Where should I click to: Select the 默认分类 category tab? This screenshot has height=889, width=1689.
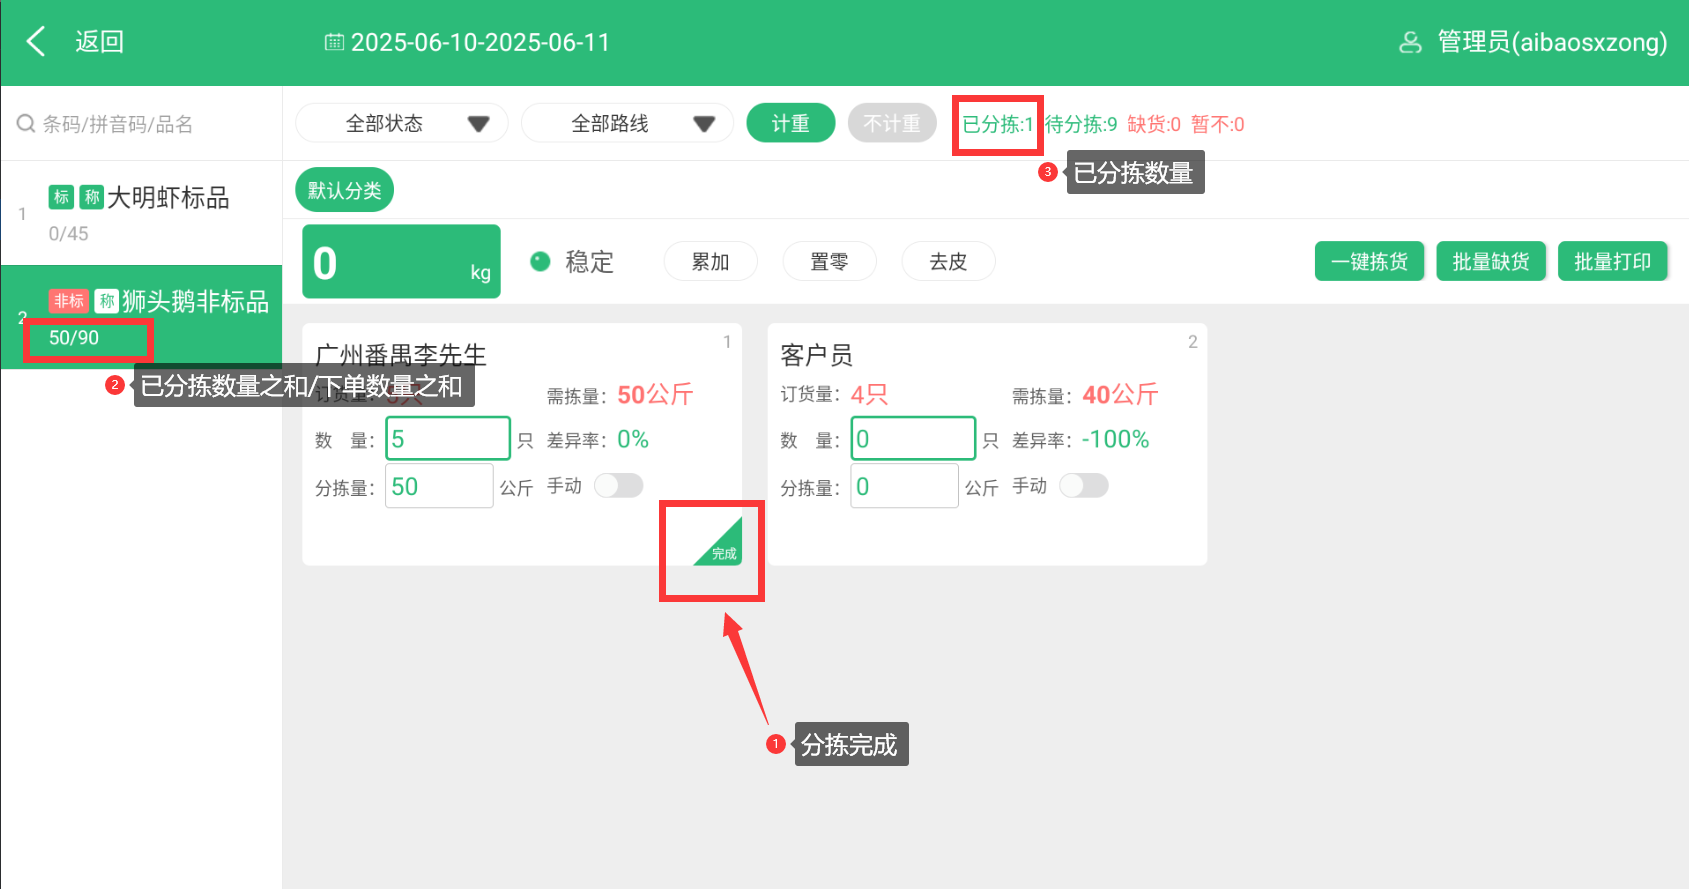coord(344,190)
